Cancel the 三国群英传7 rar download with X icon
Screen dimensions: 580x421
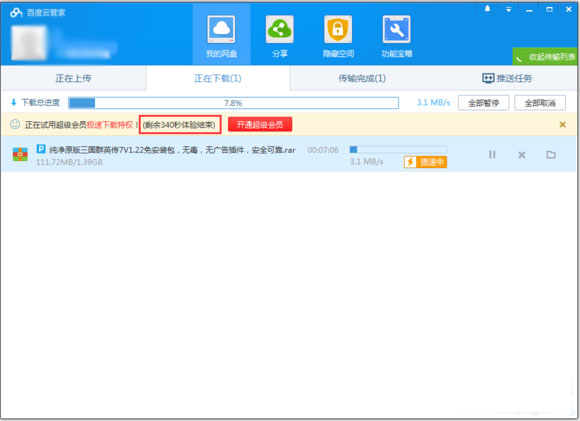point(522,155)
